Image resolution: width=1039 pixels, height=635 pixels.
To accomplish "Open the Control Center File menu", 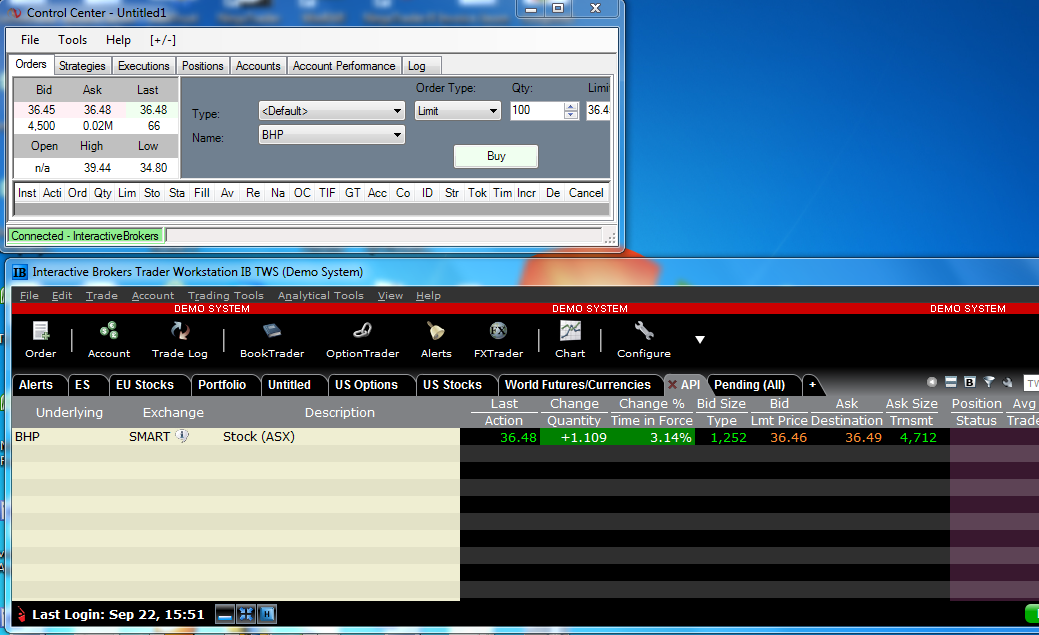I will click(30, 40).
